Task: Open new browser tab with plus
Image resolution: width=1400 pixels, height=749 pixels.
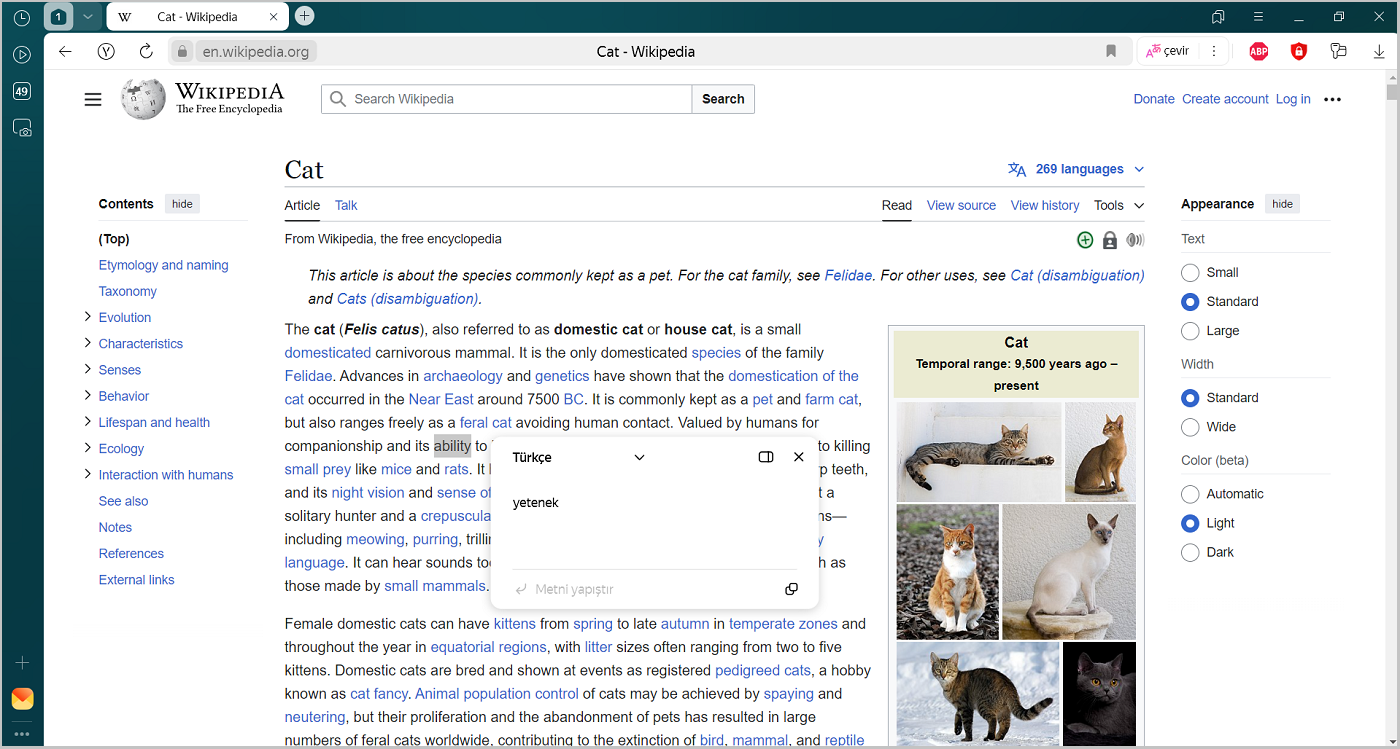Action: pyautogui.click(x=305, y=16)
